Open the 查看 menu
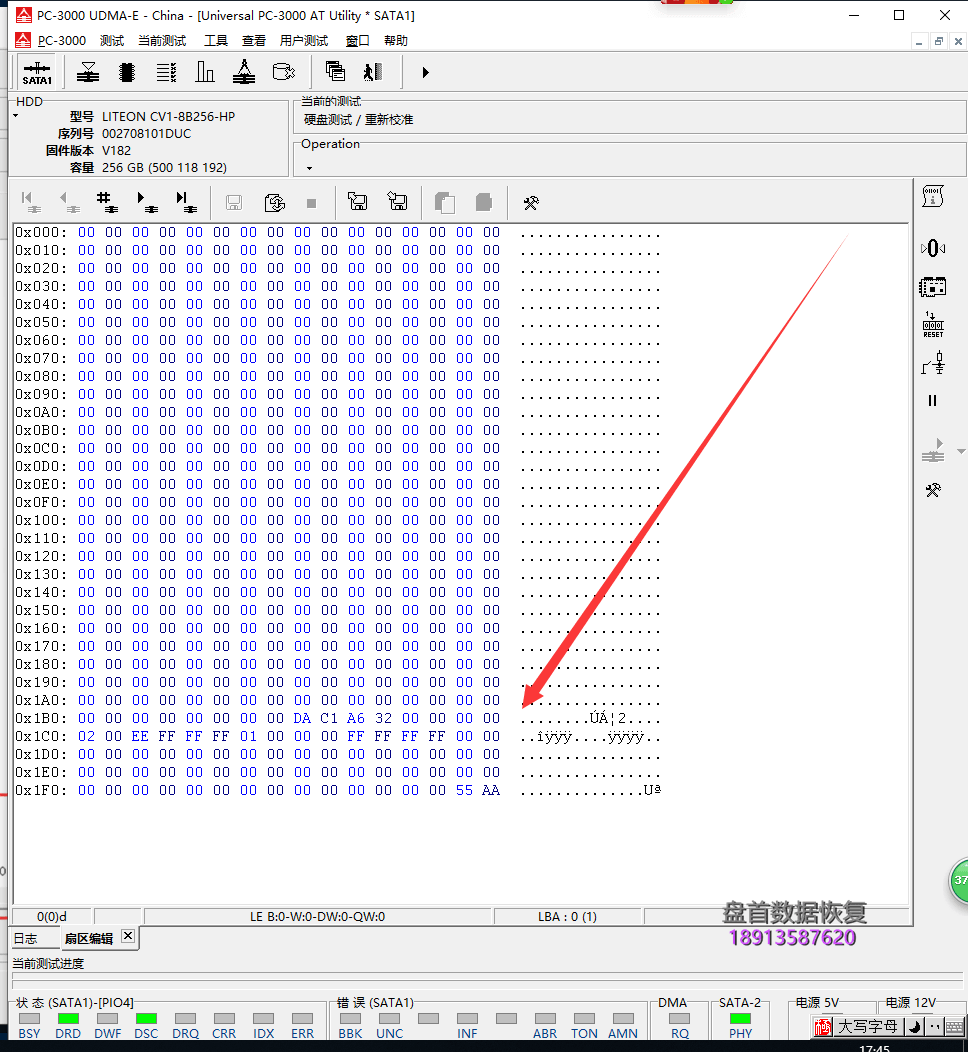 coord(254,41)
